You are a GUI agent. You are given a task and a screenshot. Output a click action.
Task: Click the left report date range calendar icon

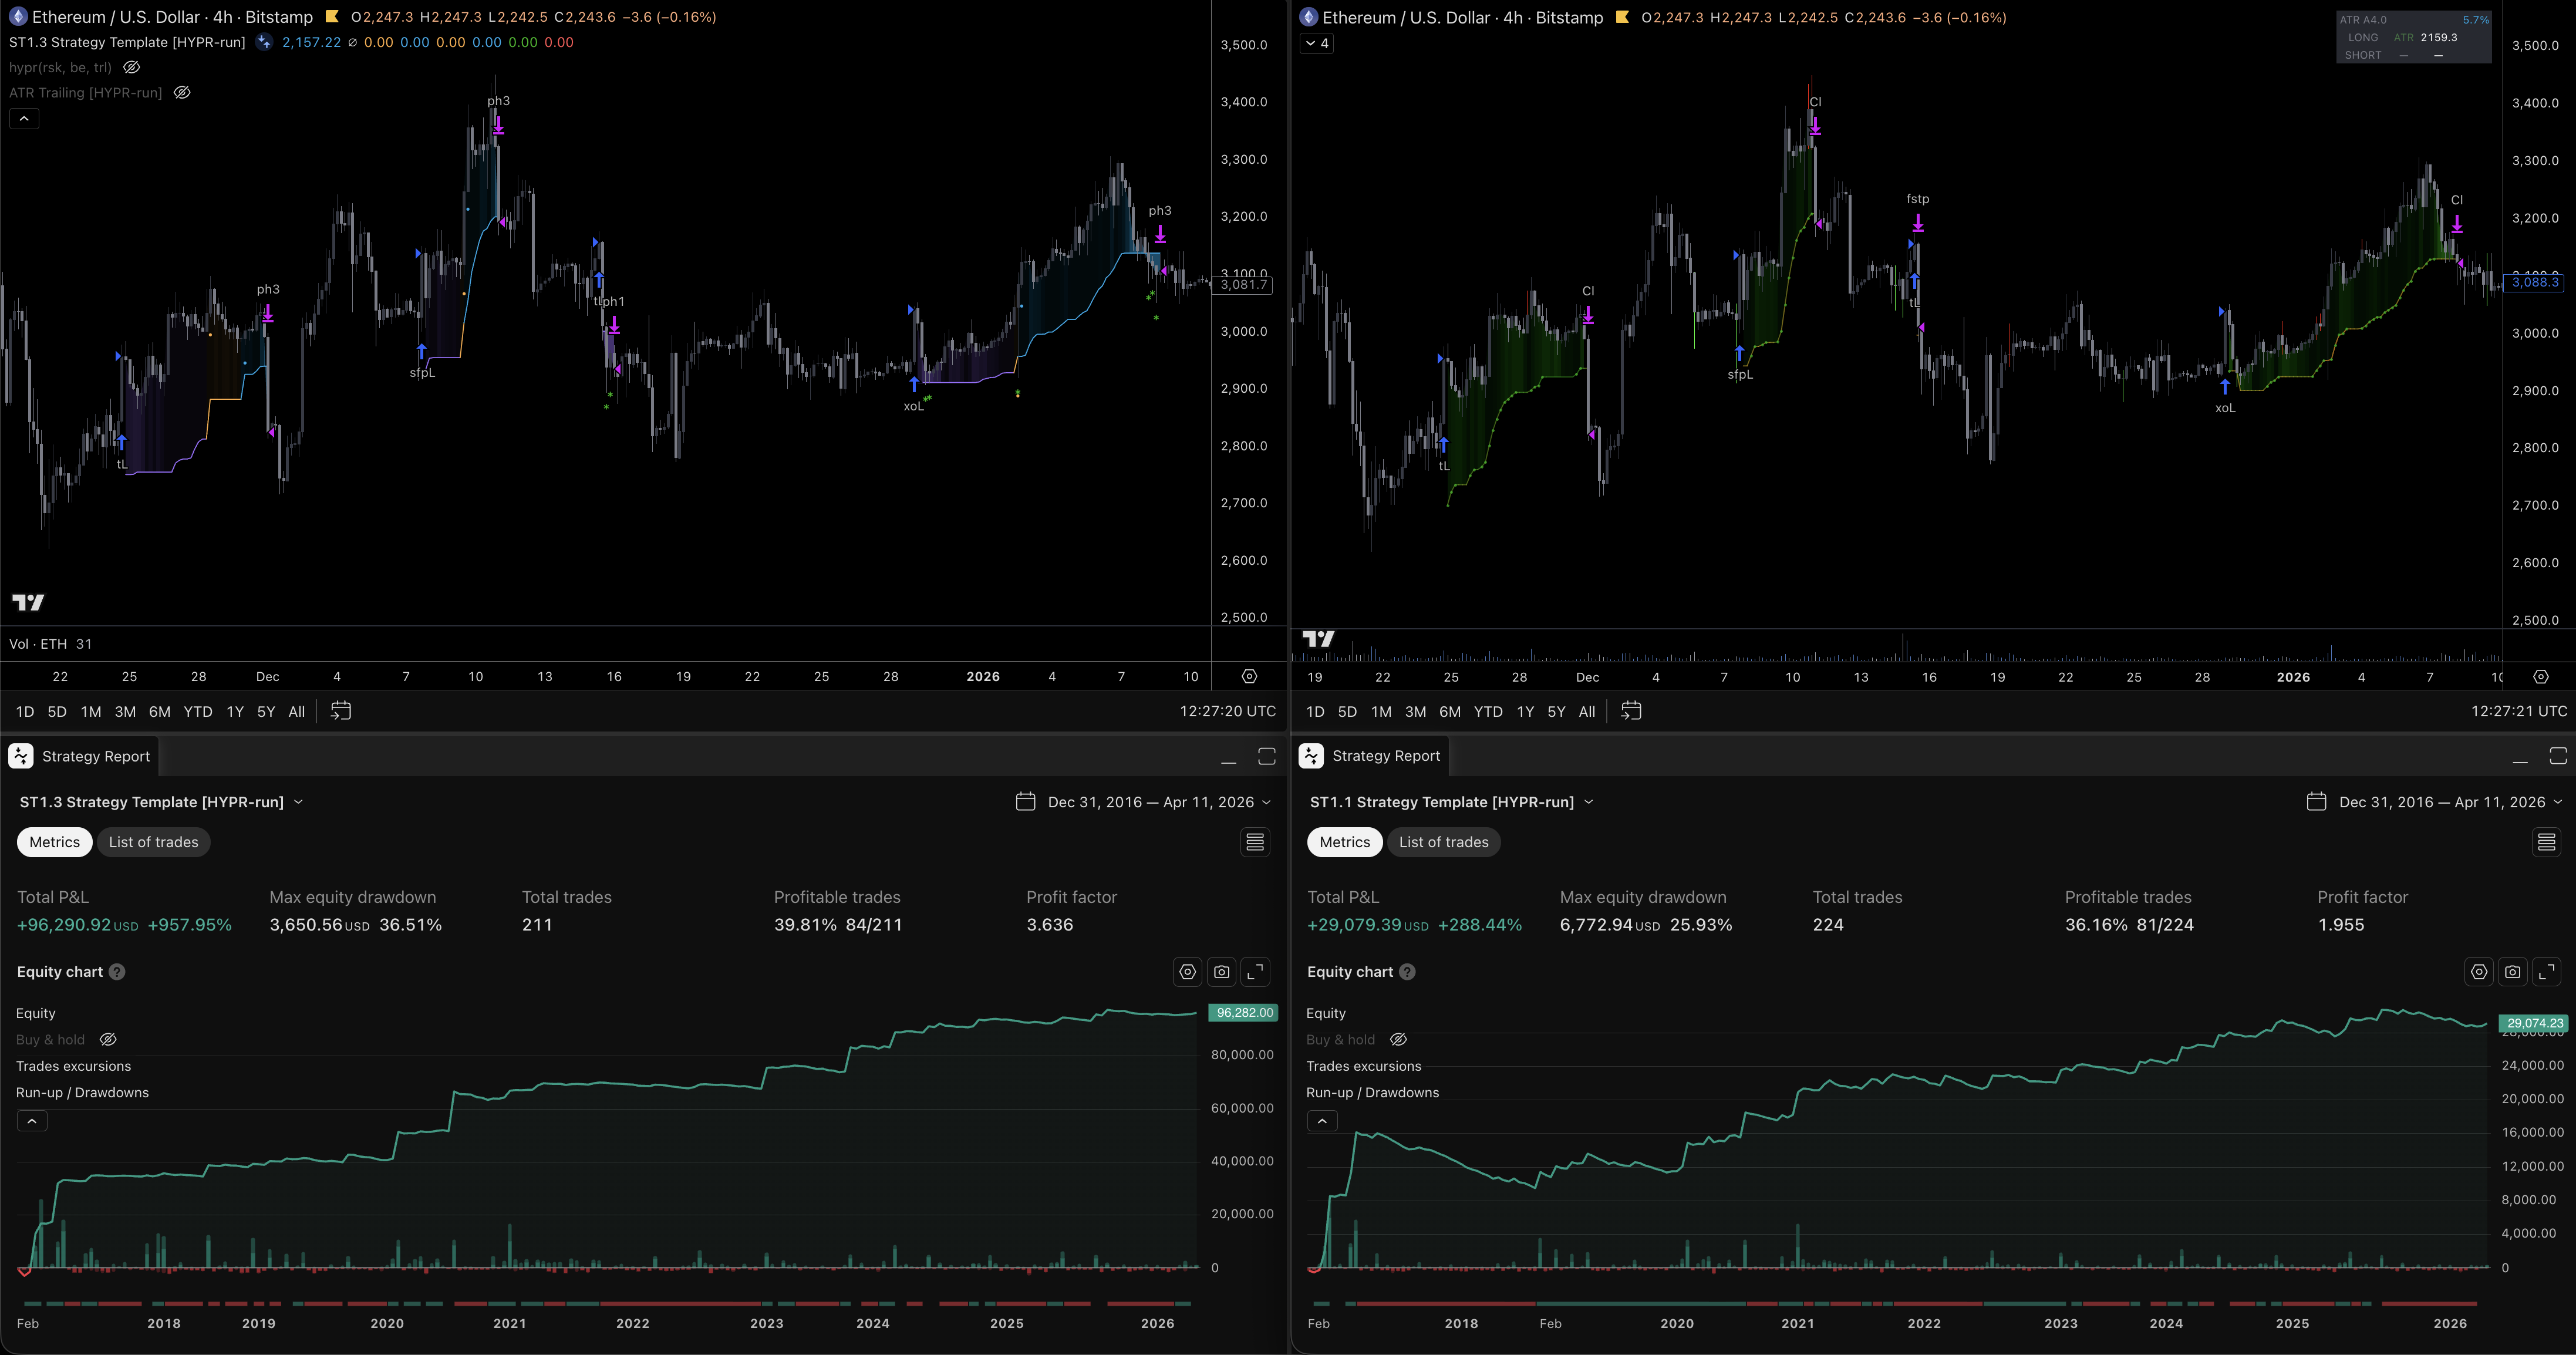(x=1025, y=802)
